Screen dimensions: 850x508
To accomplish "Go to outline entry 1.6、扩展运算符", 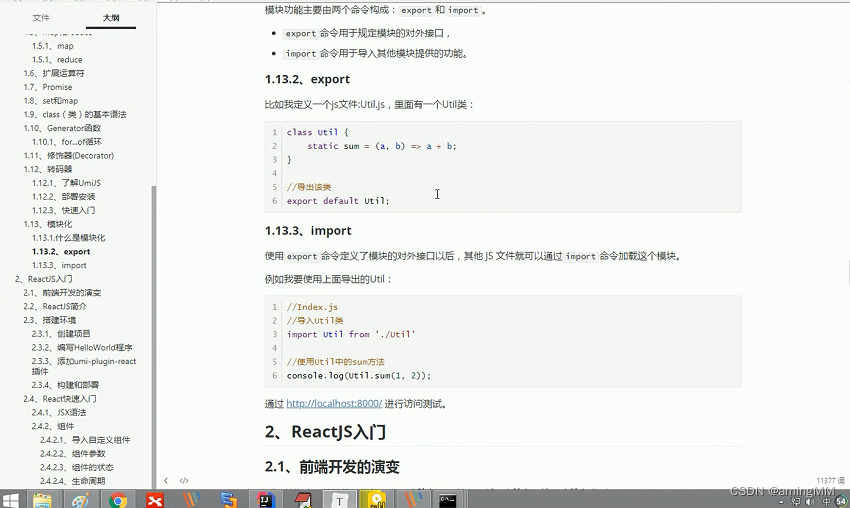I will coord(54,73).
